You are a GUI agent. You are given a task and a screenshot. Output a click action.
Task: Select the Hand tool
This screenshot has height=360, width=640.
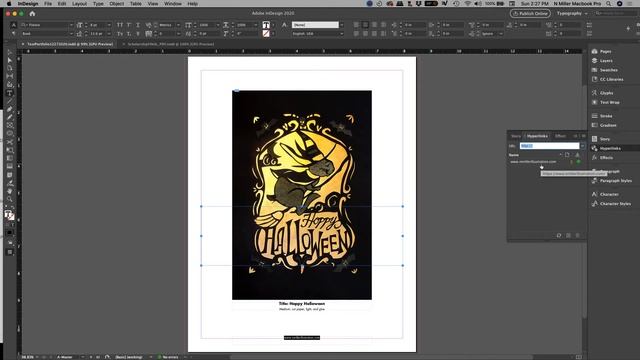9,191
